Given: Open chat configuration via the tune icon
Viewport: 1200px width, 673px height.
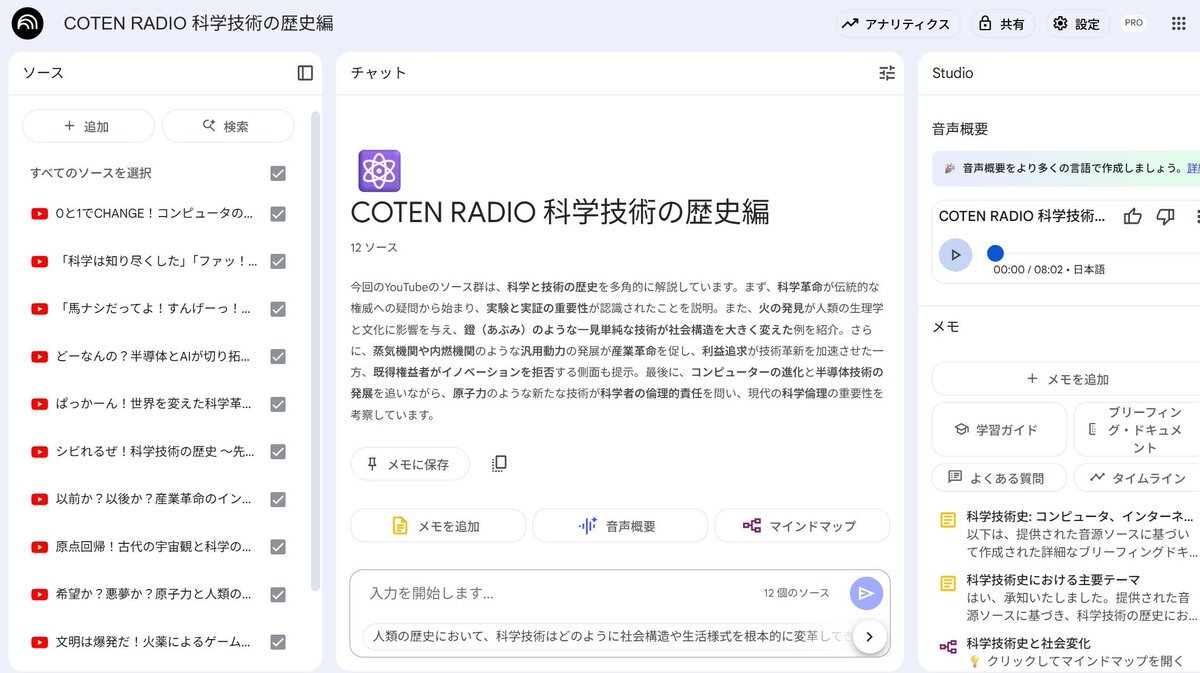Looking at the screenshot, I should pyautogui.click(x=887, y=73).
